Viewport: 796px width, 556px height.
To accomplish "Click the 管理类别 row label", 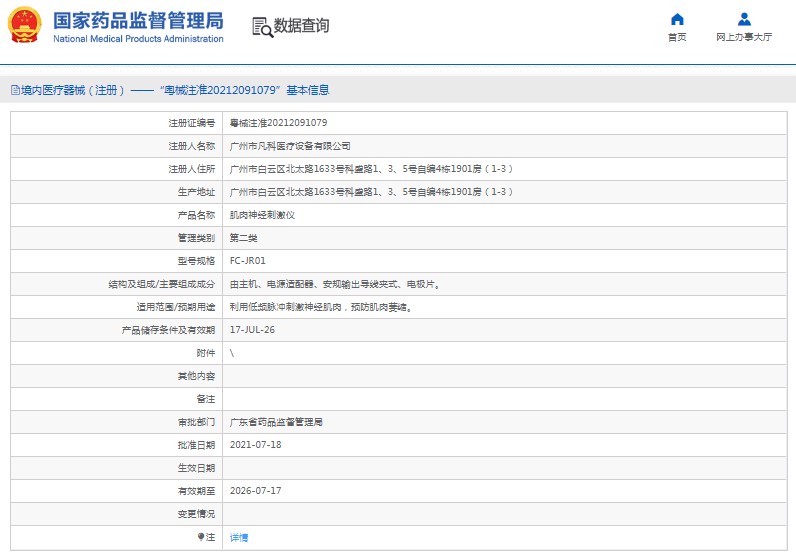I will 196,238.
